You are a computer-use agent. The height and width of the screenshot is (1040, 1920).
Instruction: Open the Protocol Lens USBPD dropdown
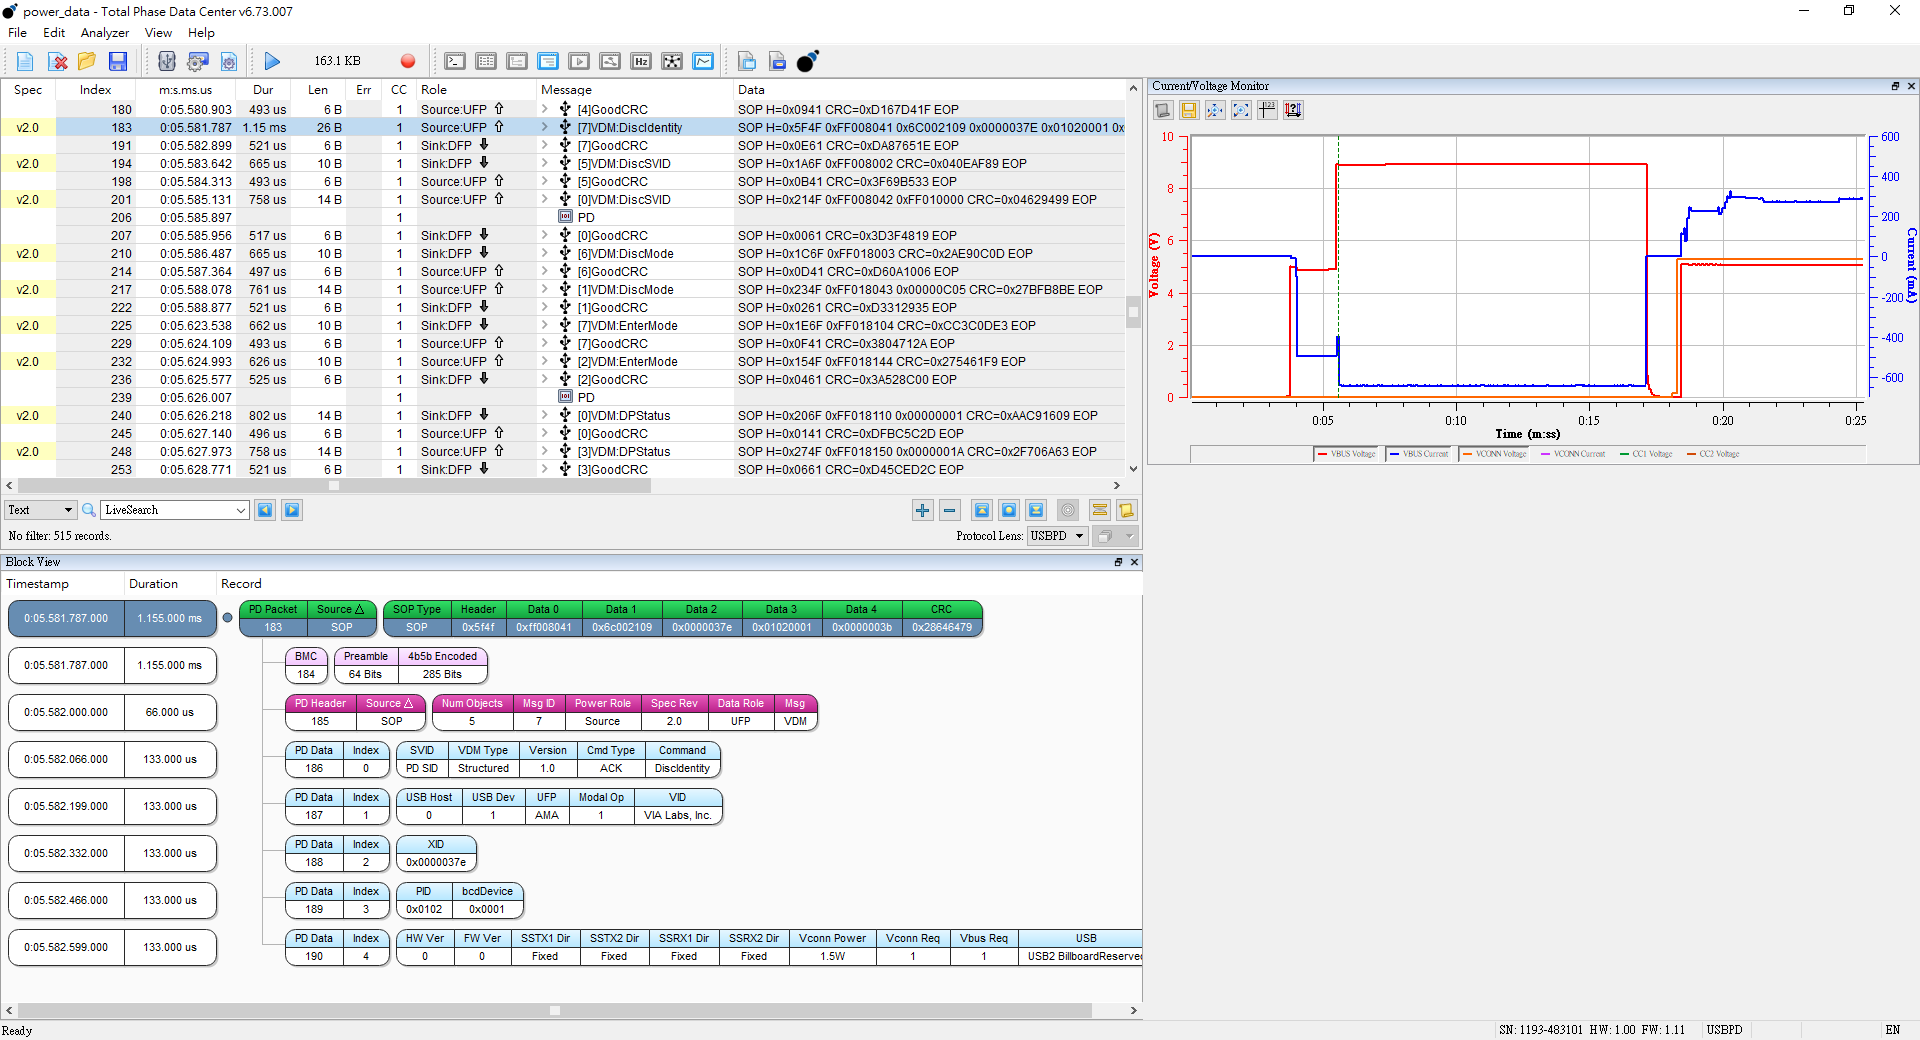1058,536
